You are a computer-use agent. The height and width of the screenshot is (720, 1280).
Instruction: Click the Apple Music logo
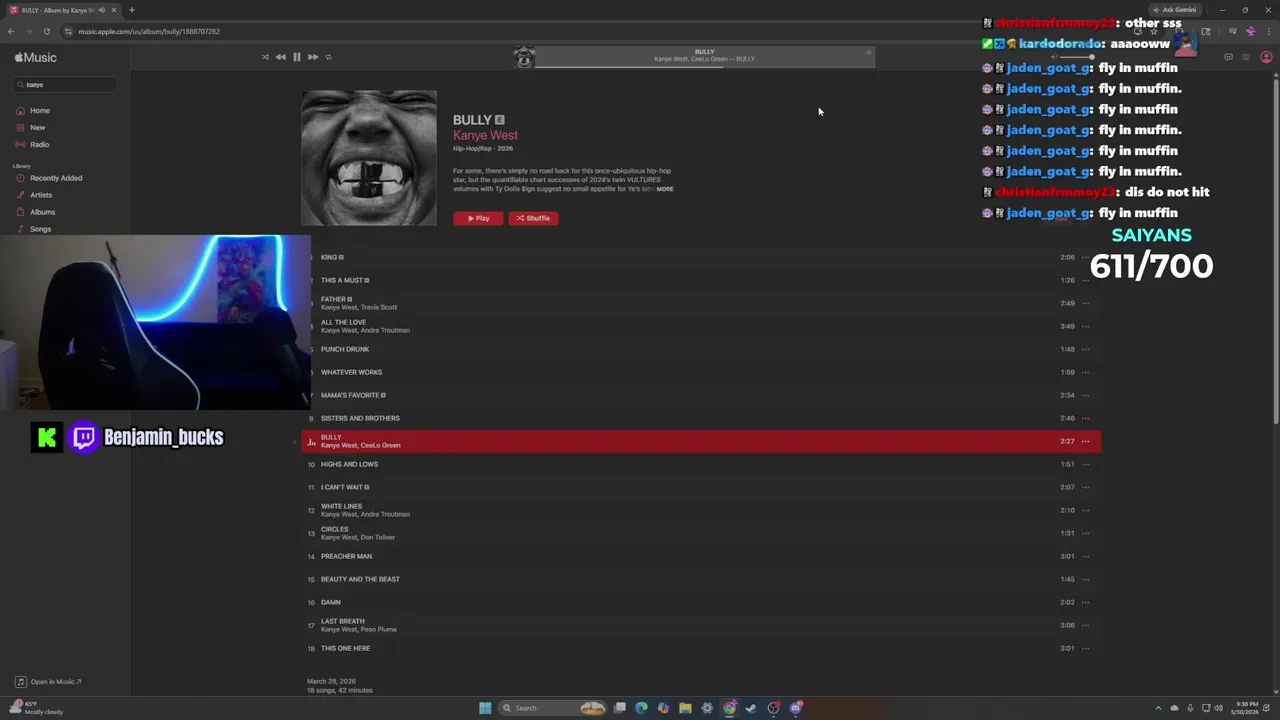[x=36, y=58]
